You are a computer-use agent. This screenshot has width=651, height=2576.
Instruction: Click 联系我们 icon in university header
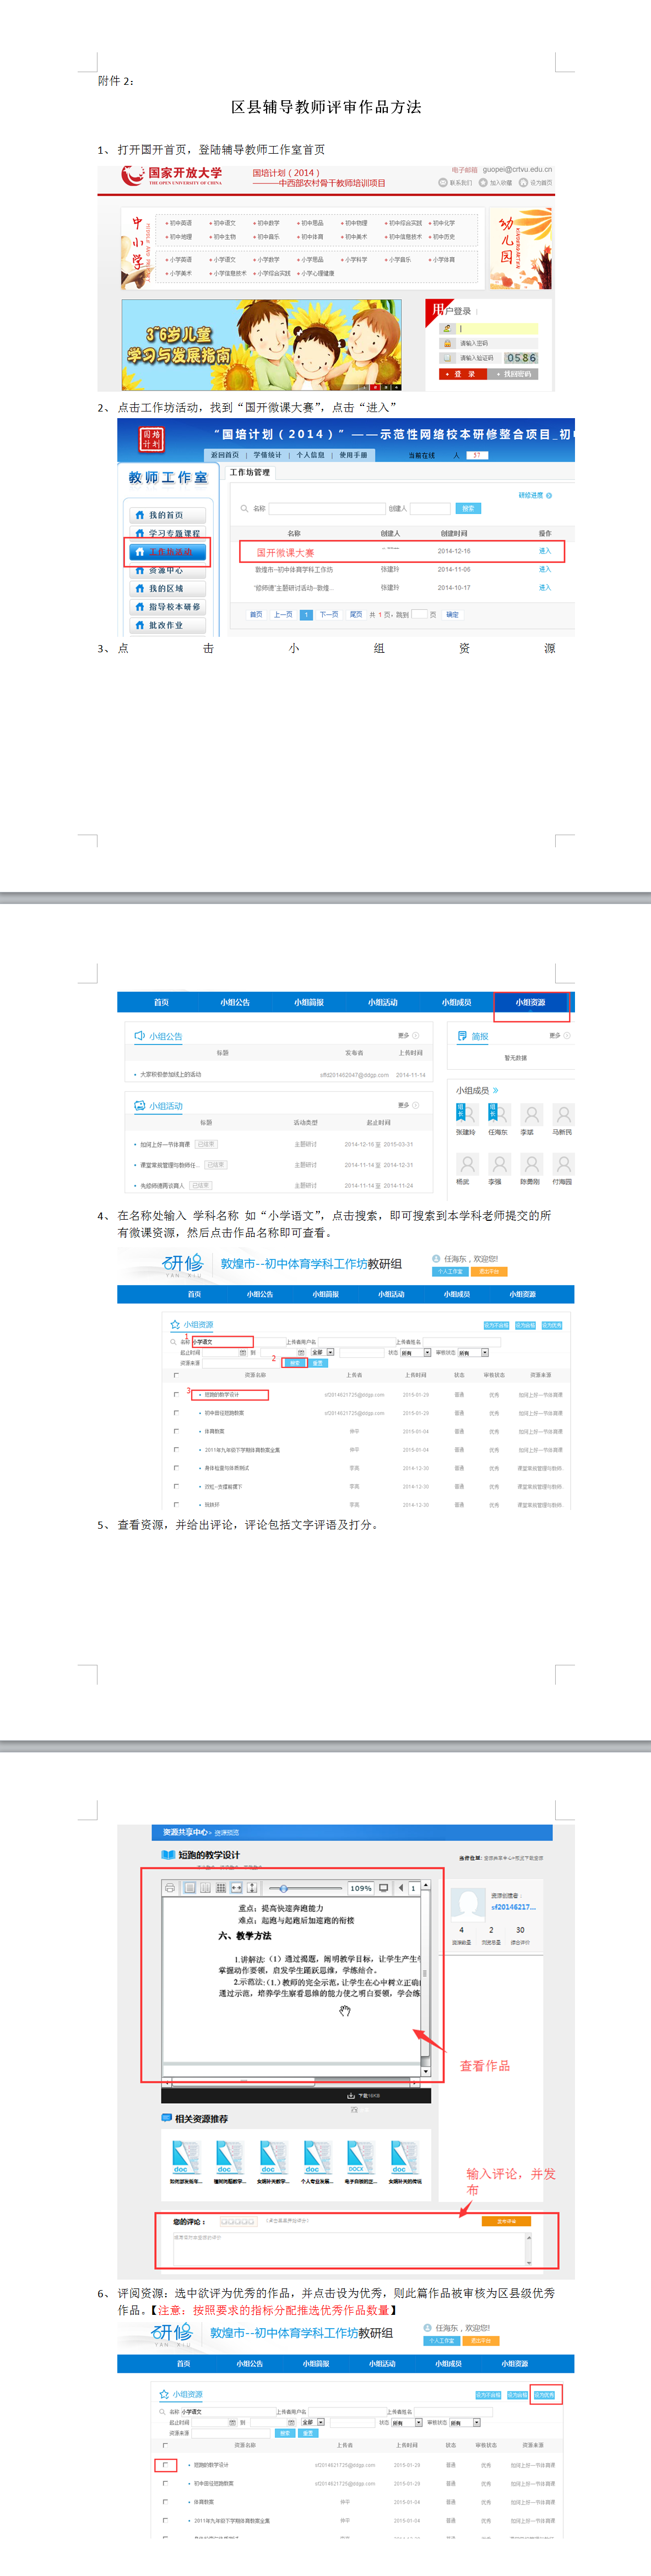pyautogui.click(x=443, y=183)
